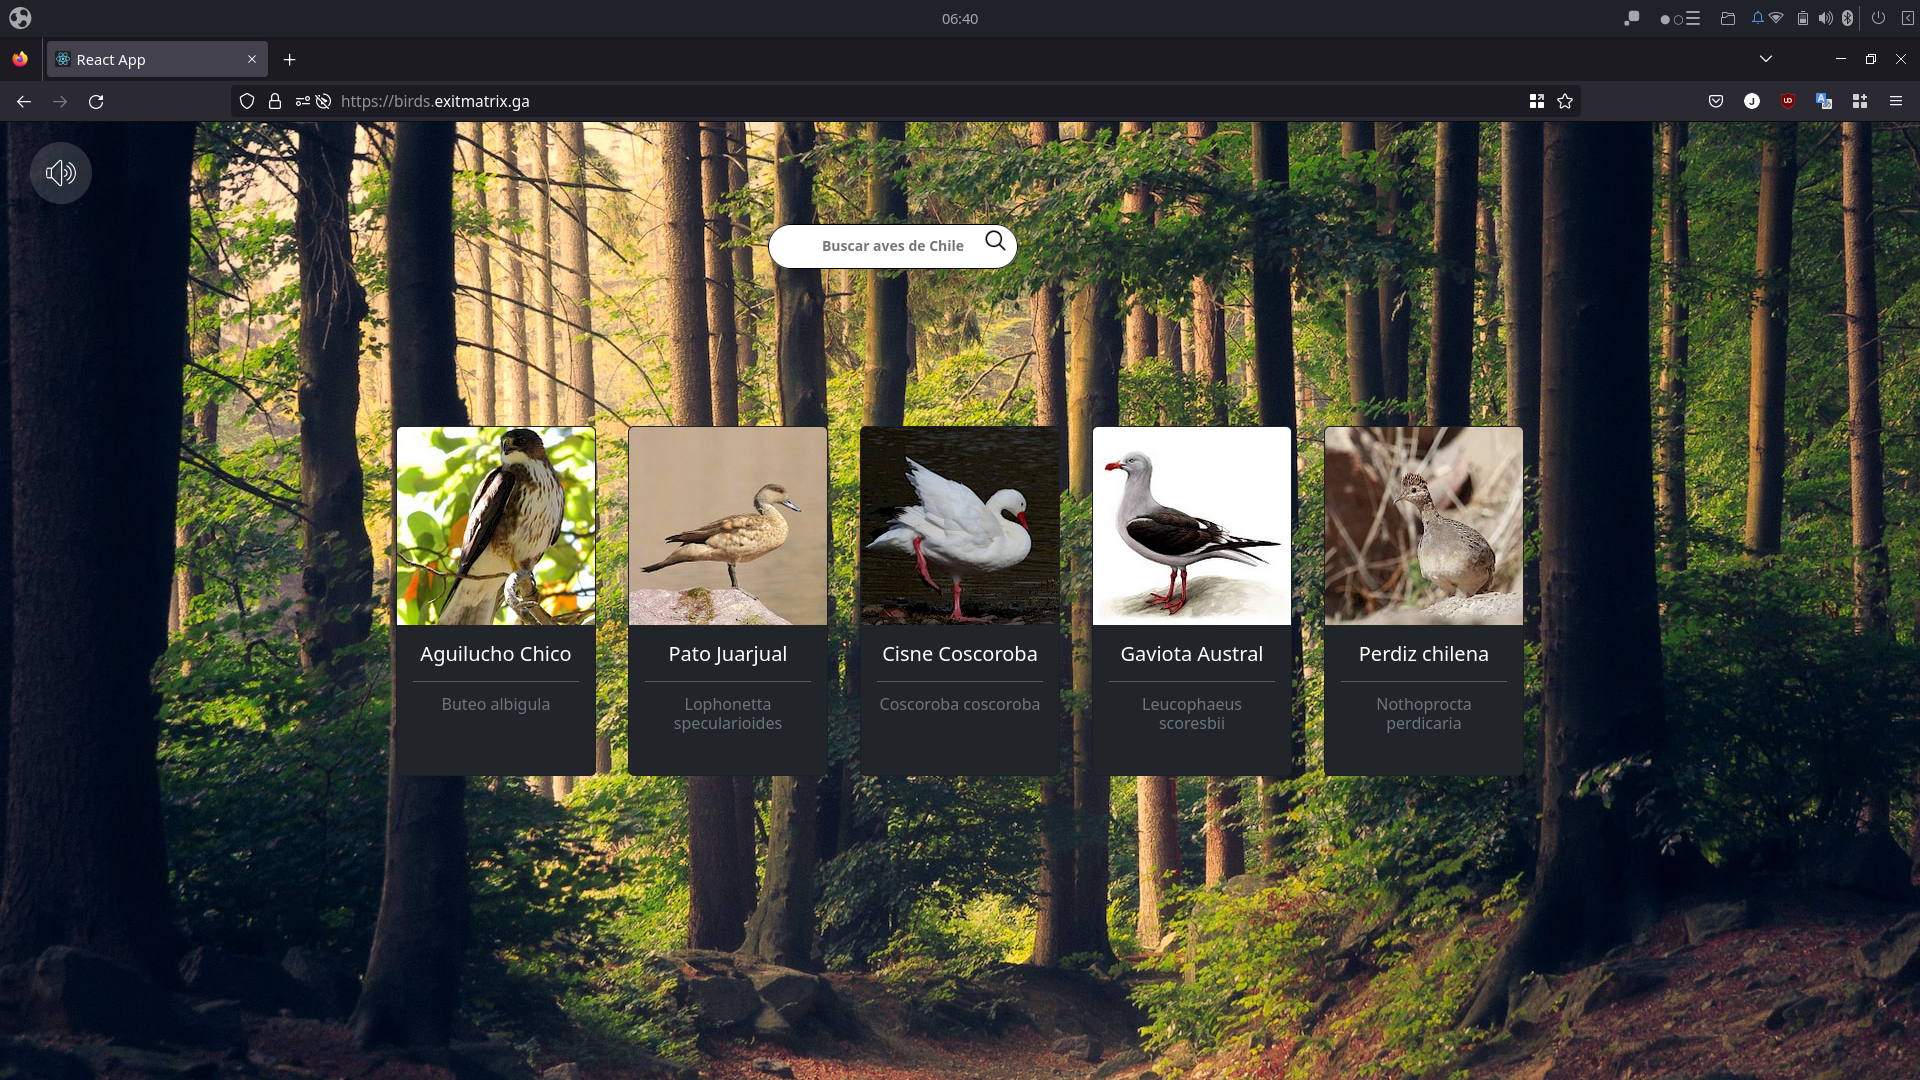Open the power menu in system tray
Screen dimensions: 1920x1080
(x=1878, y=18)
